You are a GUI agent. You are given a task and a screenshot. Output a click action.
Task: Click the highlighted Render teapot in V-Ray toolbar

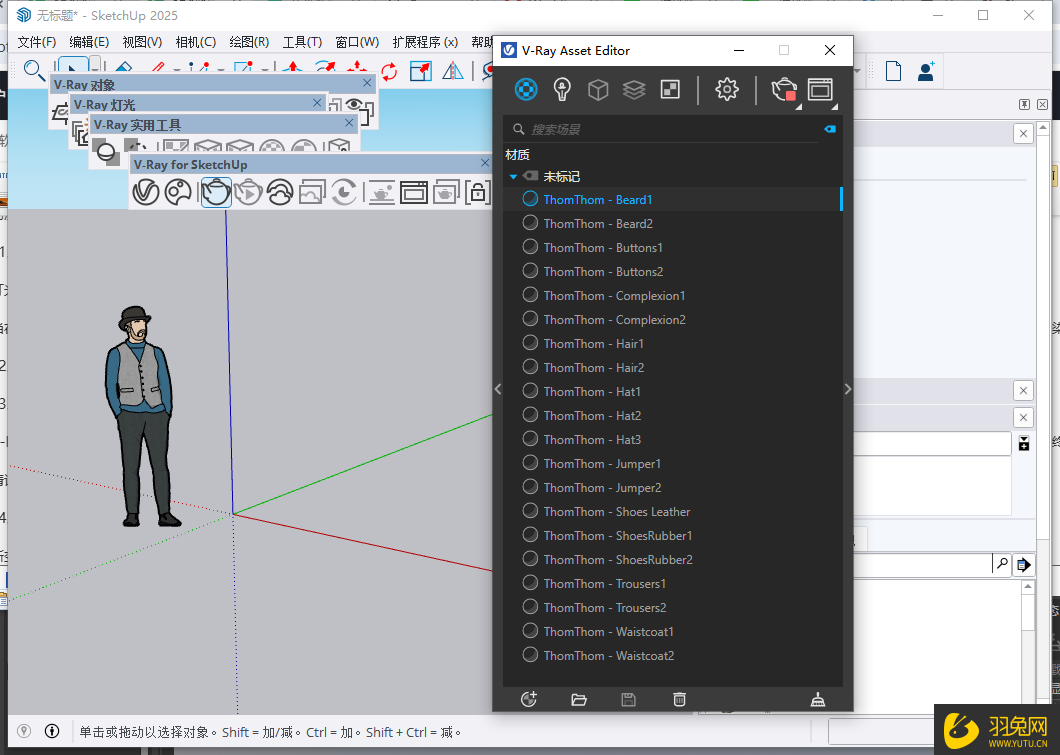(x=216, y=192)
